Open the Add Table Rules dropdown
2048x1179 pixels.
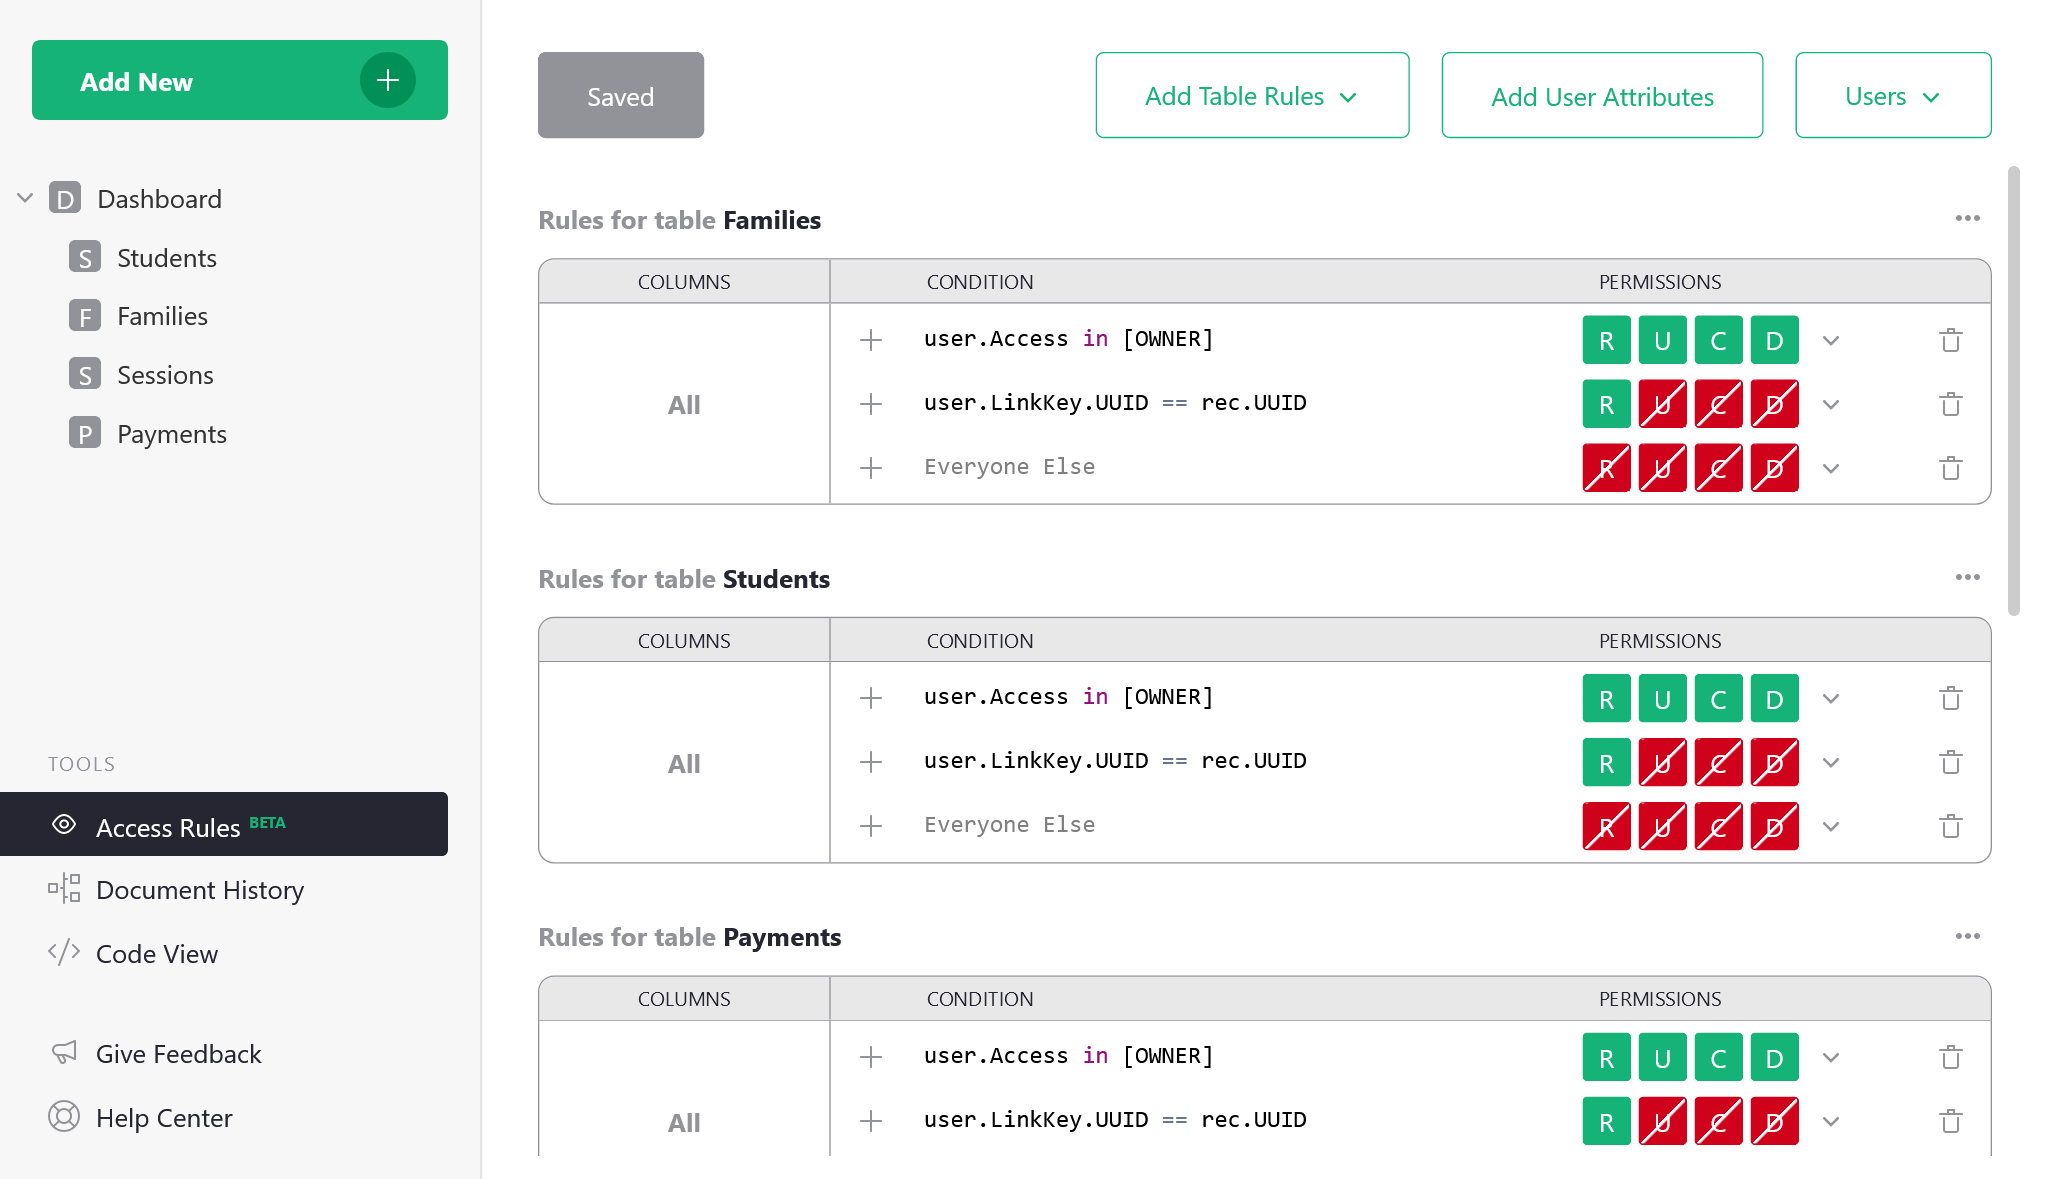1251,96
